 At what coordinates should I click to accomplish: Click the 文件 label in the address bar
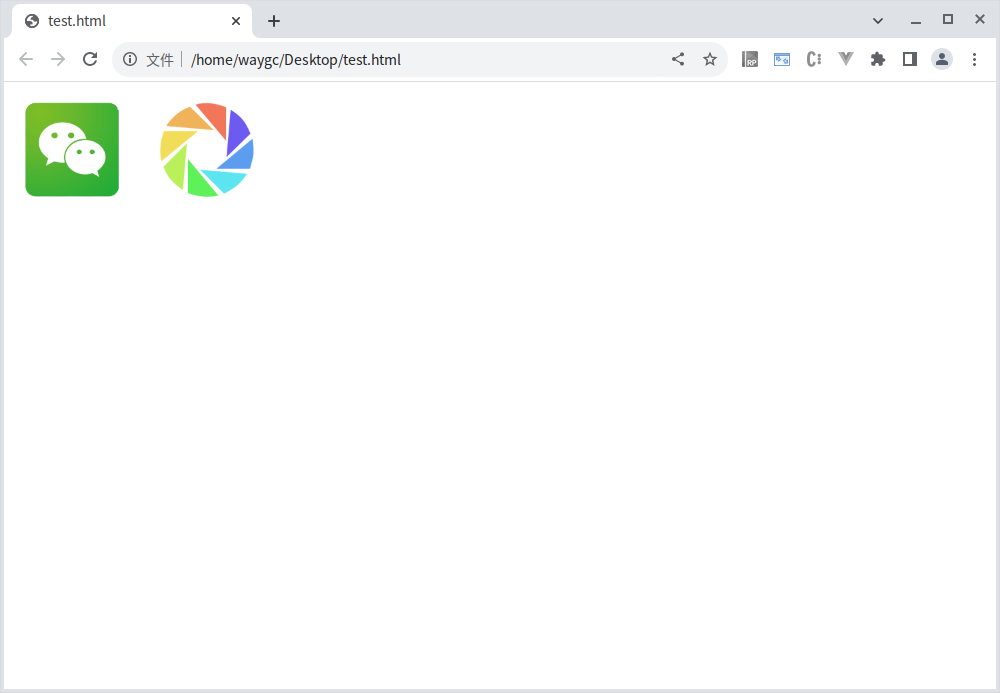[x=159, y=60]
